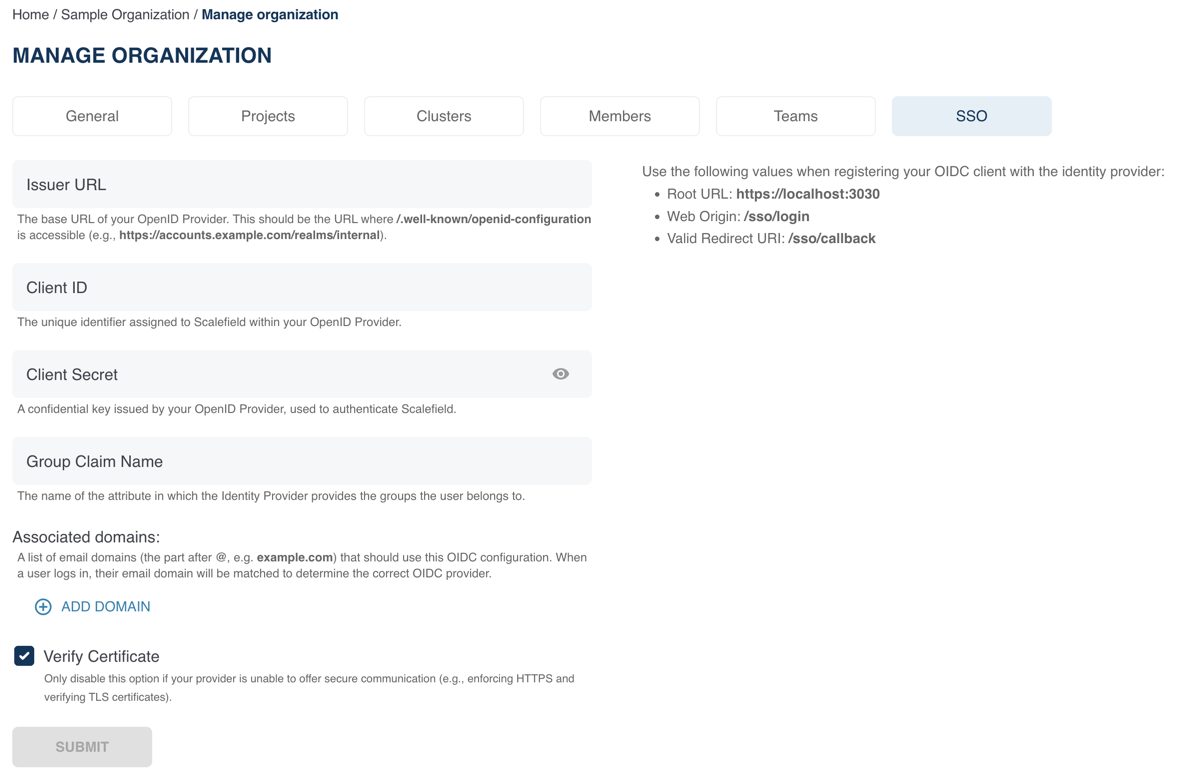The height and width of the screenshot is (774, 1183).
Task: Focus the Client Secret text field
Action: [x=280, y=375]
